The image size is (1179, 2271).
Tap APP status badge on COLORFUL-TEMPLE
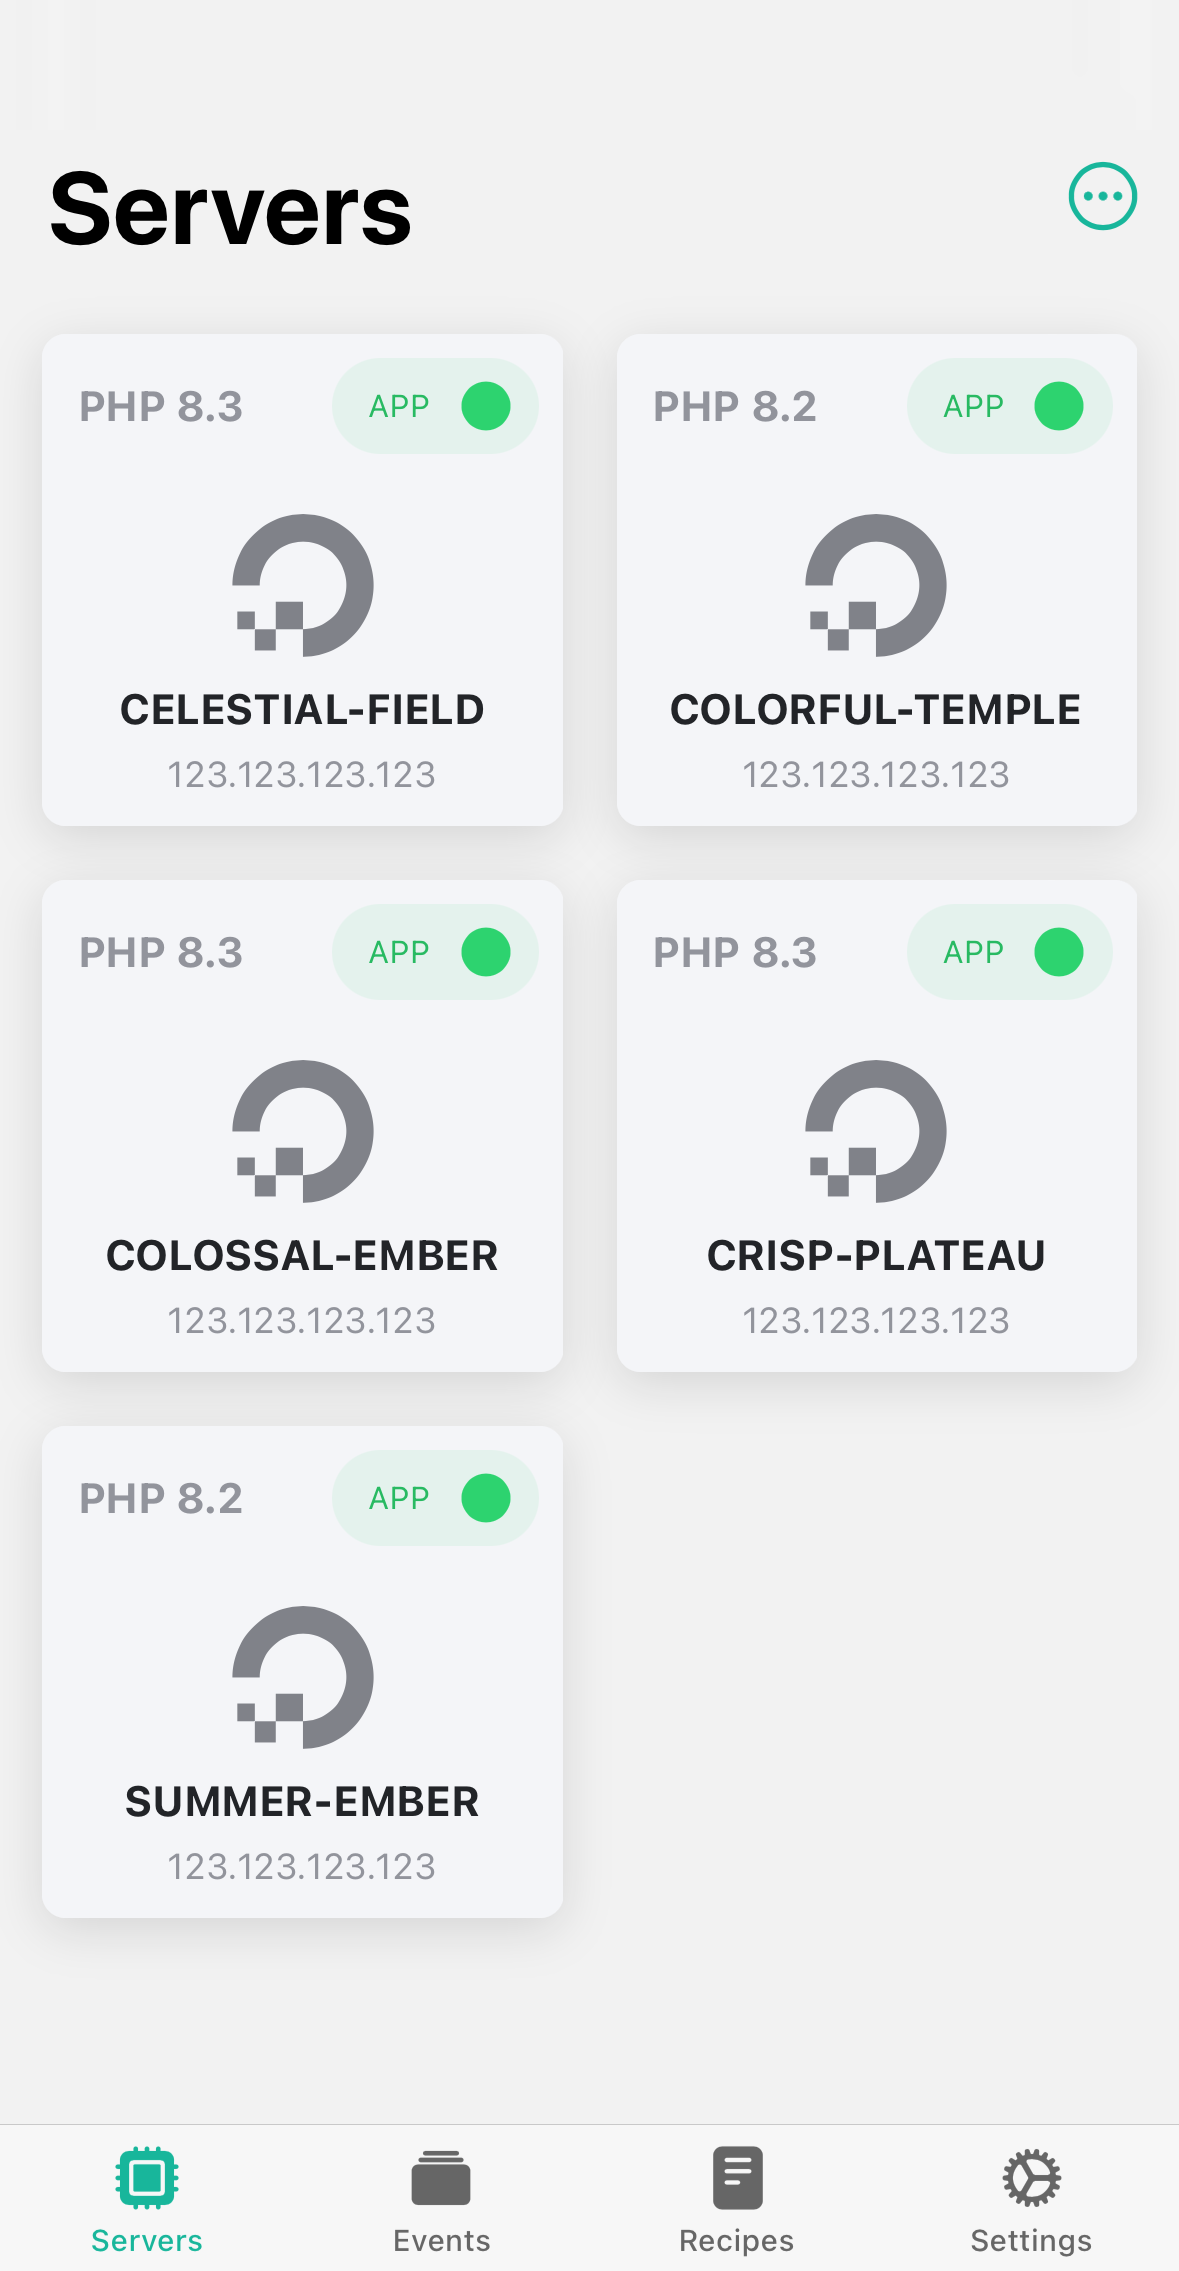[1008, 406]
